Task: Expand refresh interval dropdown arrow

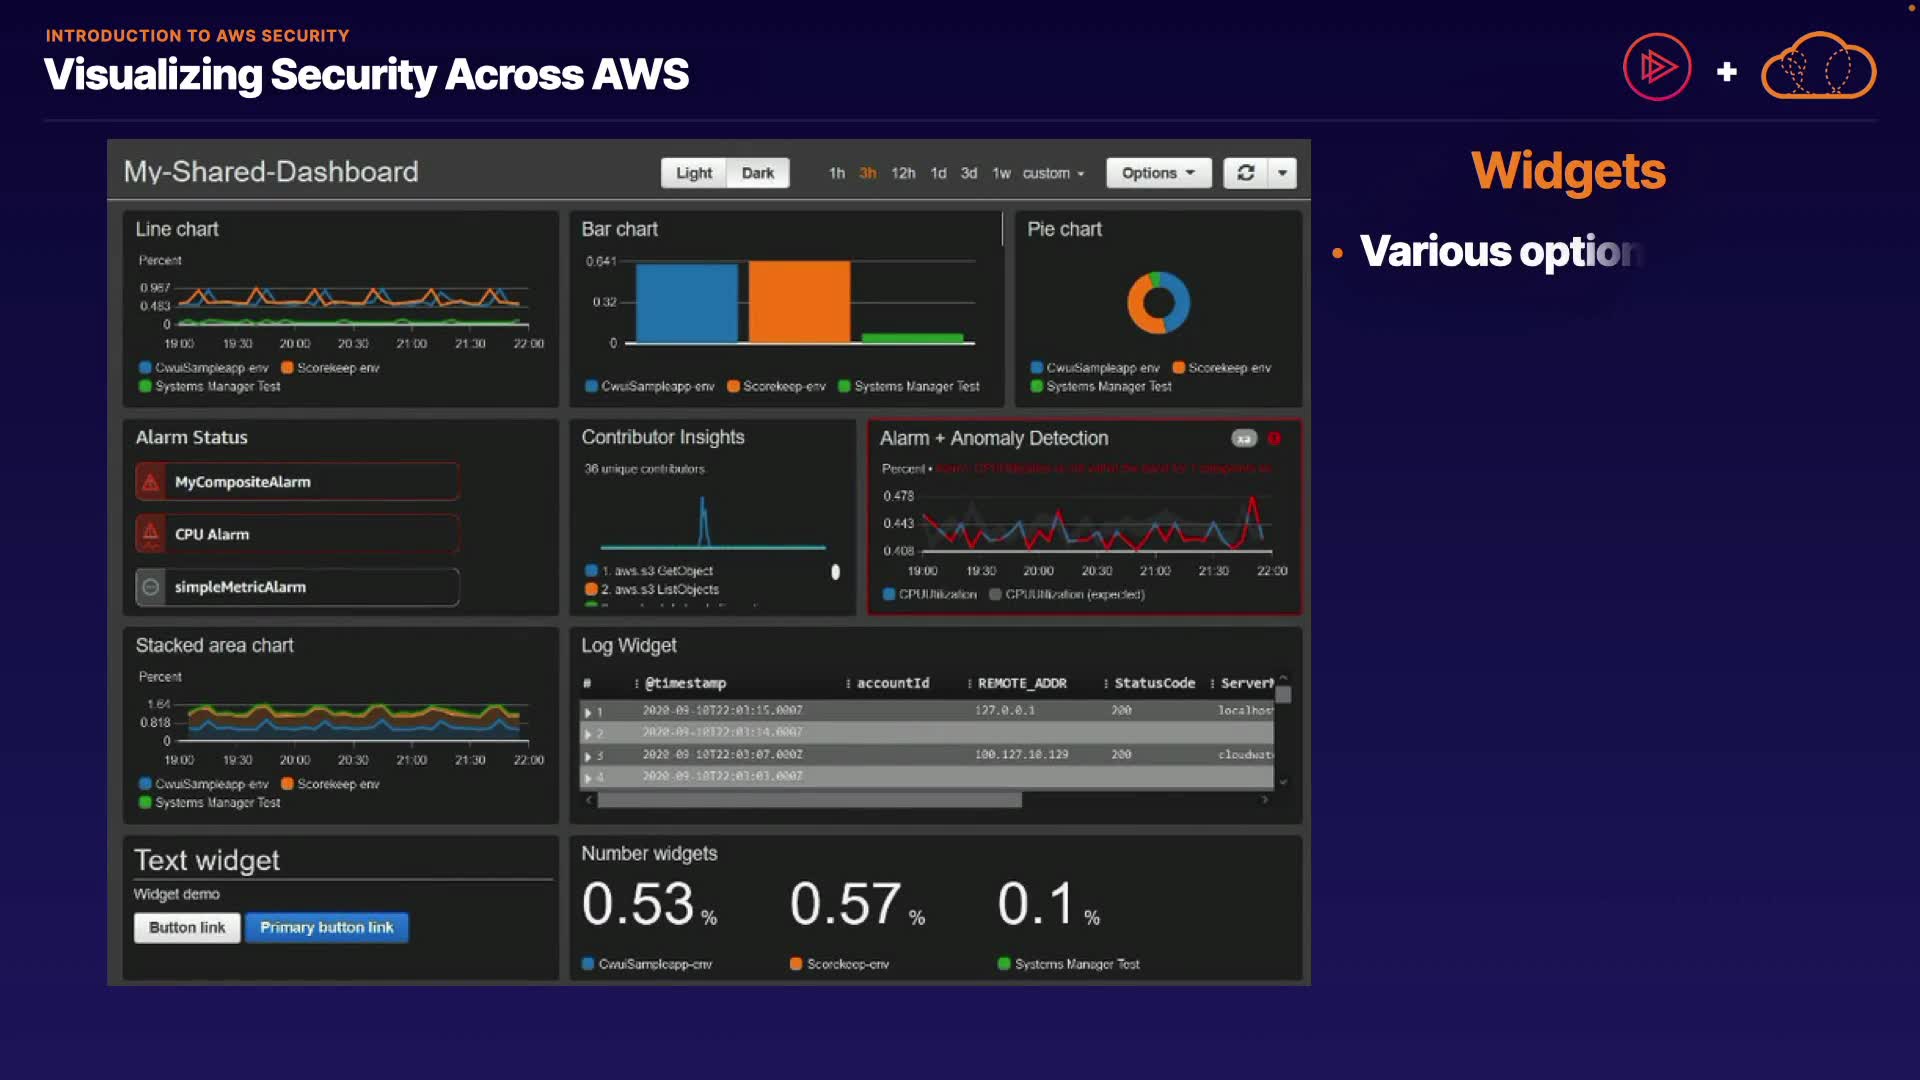Action: point(1282,173)
